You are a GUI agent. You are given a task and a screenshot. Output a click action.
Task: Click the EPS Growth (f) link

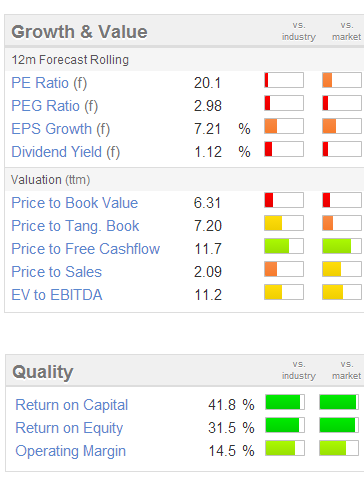[61, 129]
